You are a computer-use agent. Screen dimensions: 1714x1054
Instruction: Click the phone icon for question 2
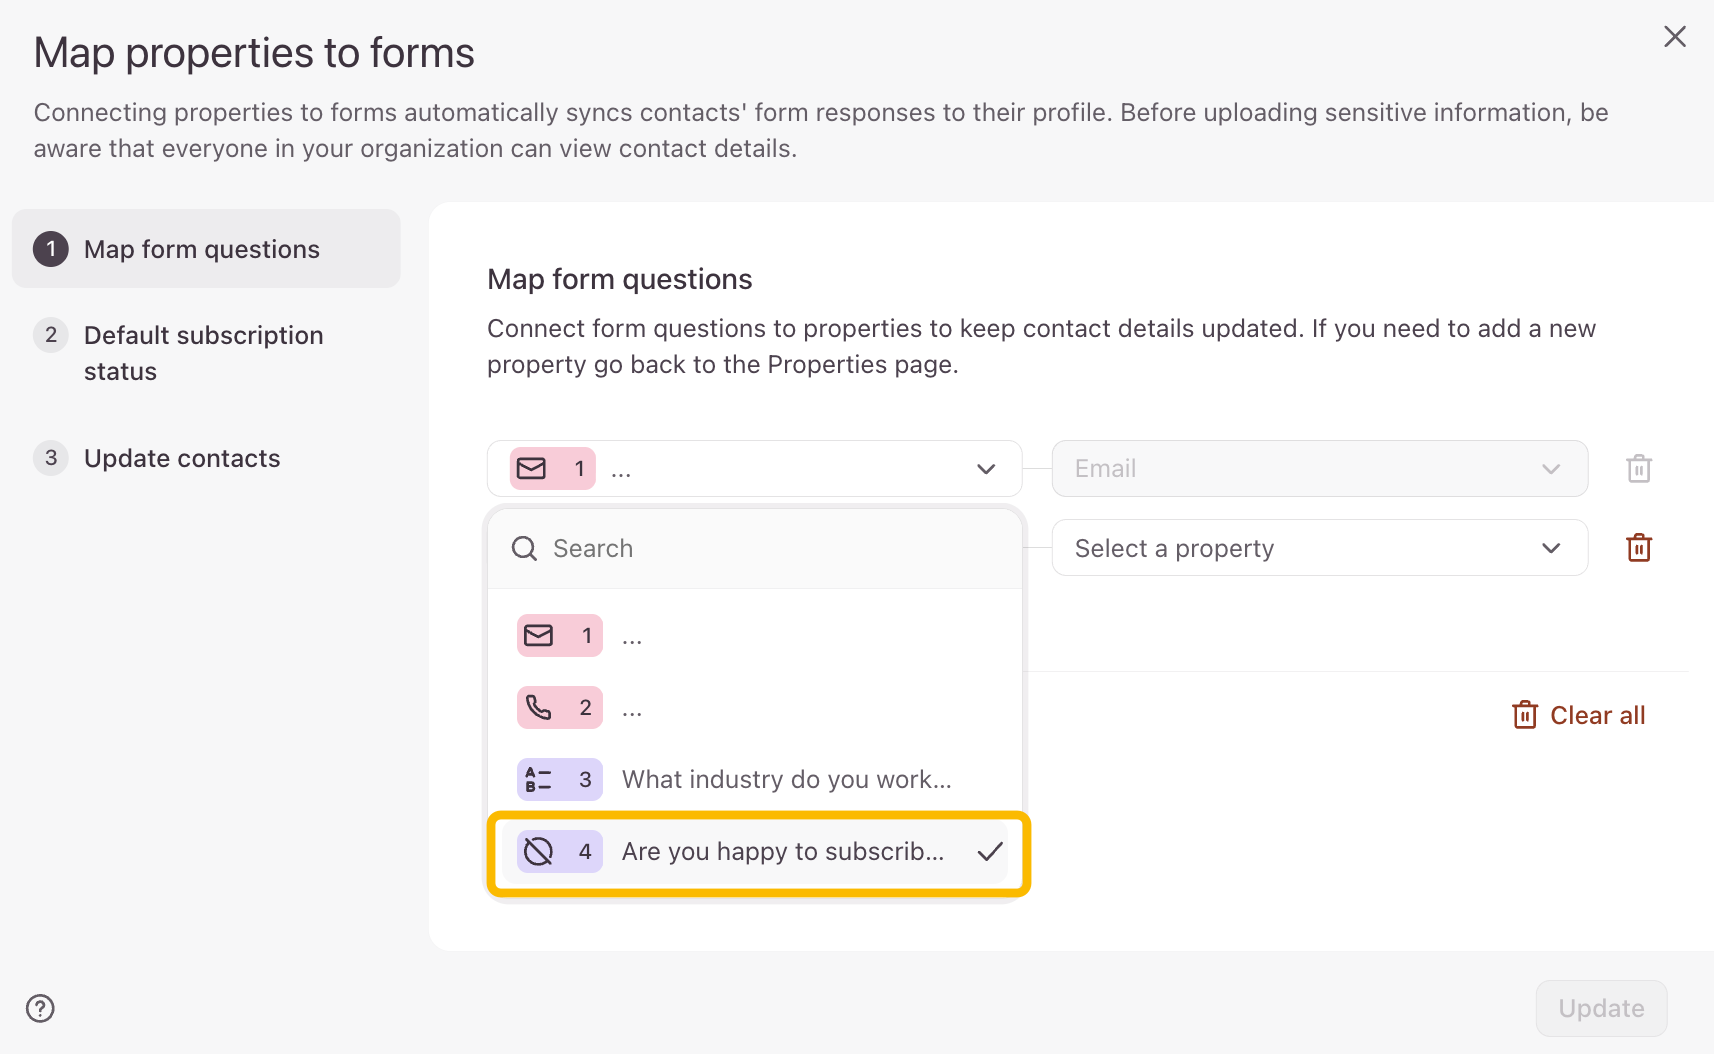point(539,708)
